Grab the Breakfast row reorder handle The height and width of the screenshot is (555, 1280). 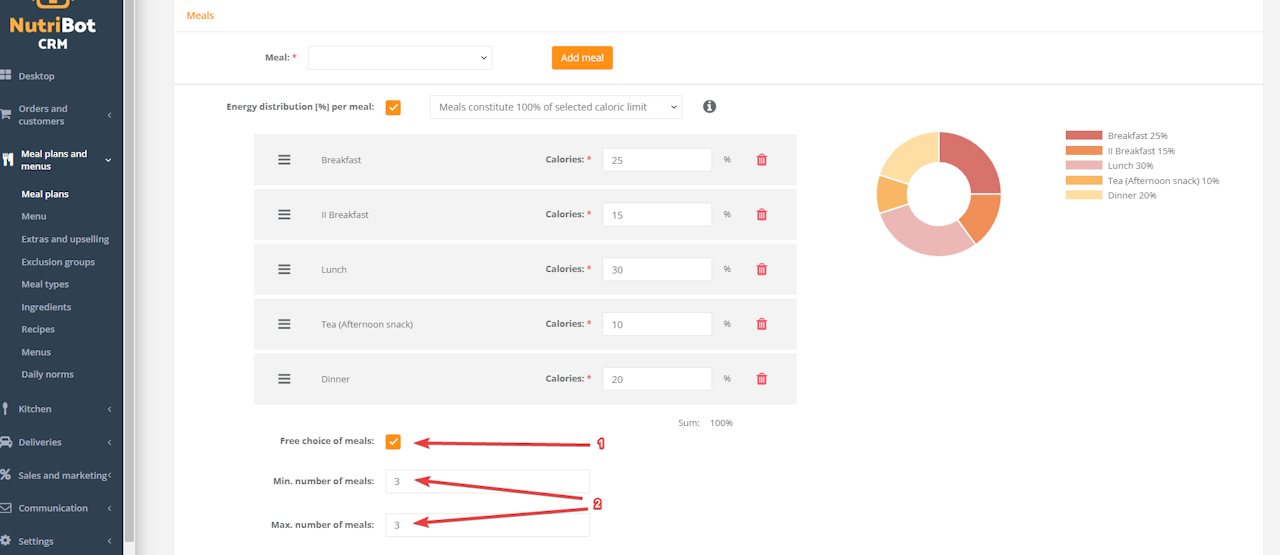coord(284,160)
